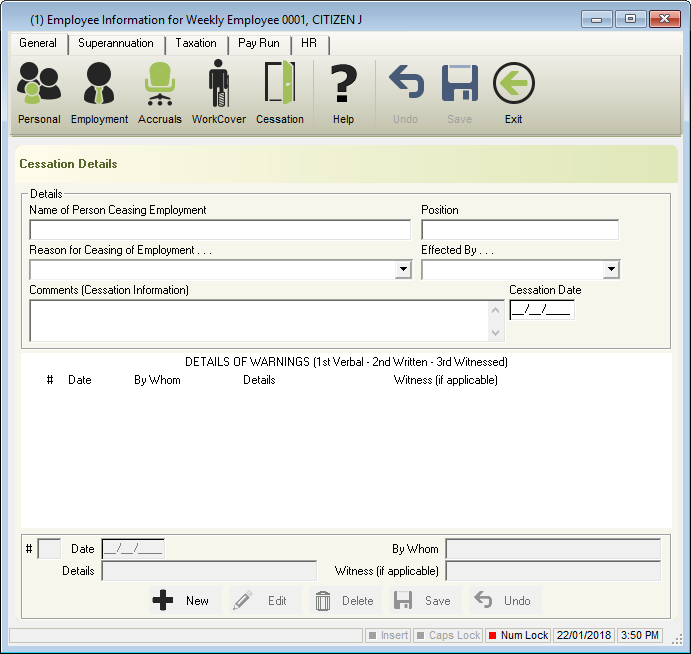Click the Caps Lock status indicator

(448, 635)
